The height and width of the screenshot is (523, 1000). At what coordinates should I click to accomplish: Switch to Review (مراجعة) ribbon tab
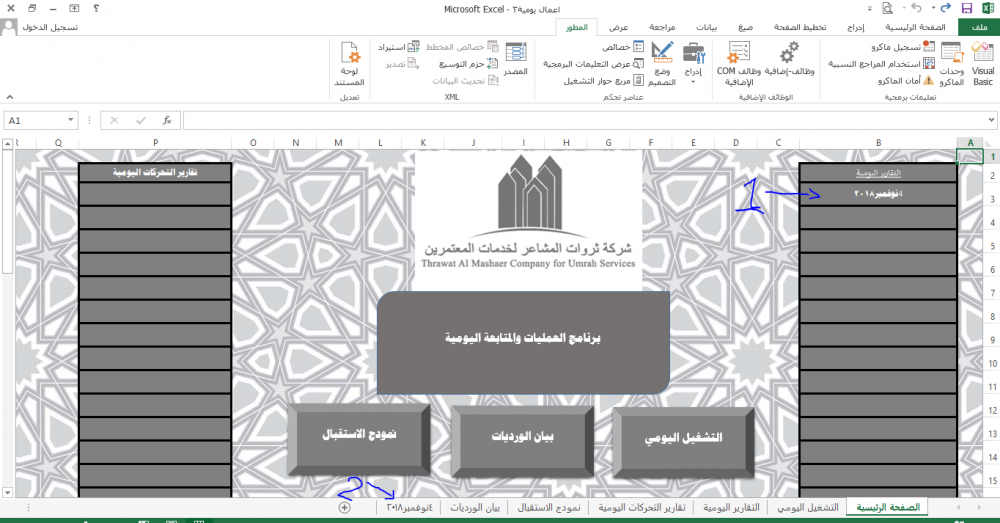point(662,27)
